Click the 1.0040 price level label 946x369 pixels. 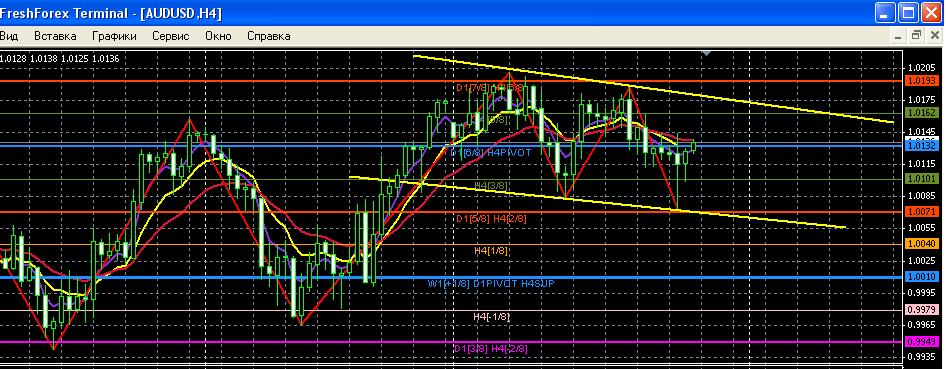pyautogui.click(x=921, y=244)
